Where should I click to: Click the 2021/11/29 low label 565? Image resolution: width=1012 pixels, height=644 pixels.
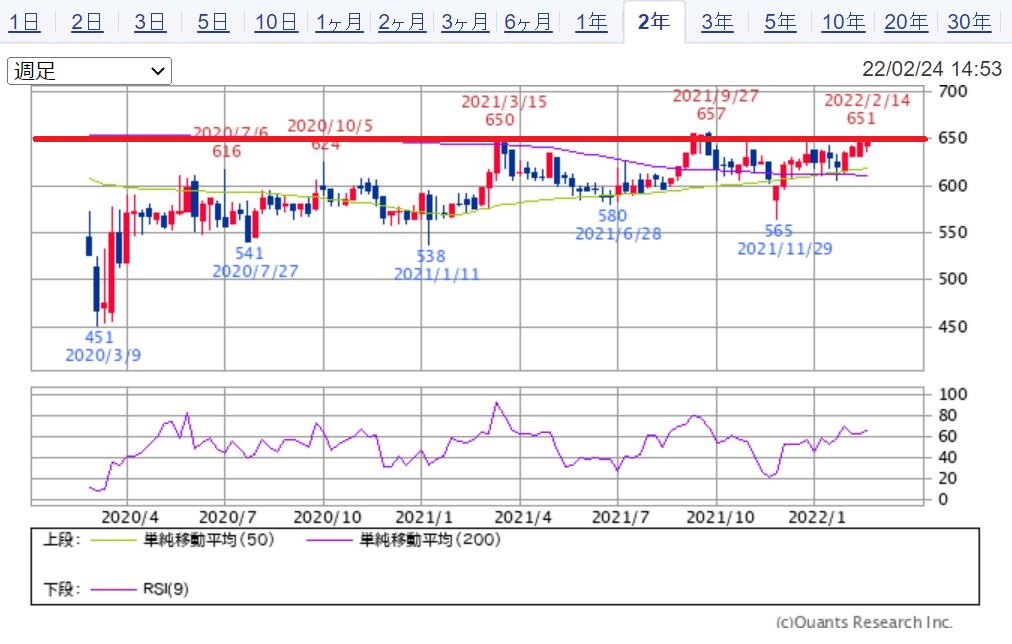pyautogui.click(x=778, y=230)
